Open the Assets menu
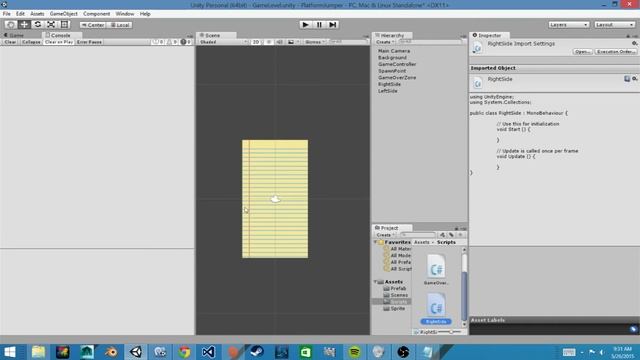The width and height of the screenshot is (640, 360). click(x=37, y=14)
